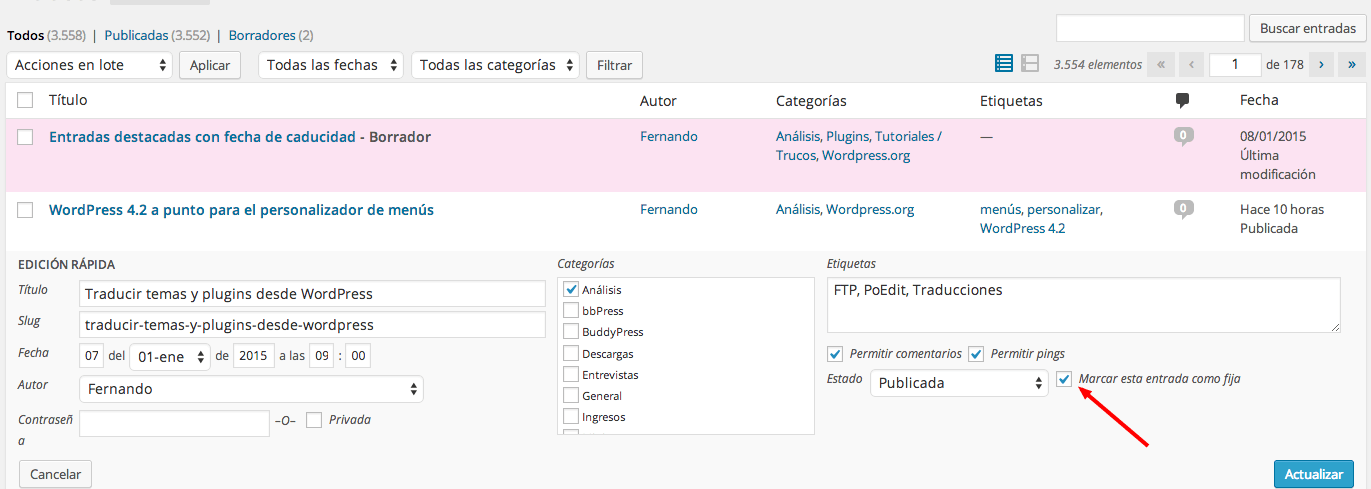
Task: Click comments bubble column header icon
Action: click(1183, 100)
